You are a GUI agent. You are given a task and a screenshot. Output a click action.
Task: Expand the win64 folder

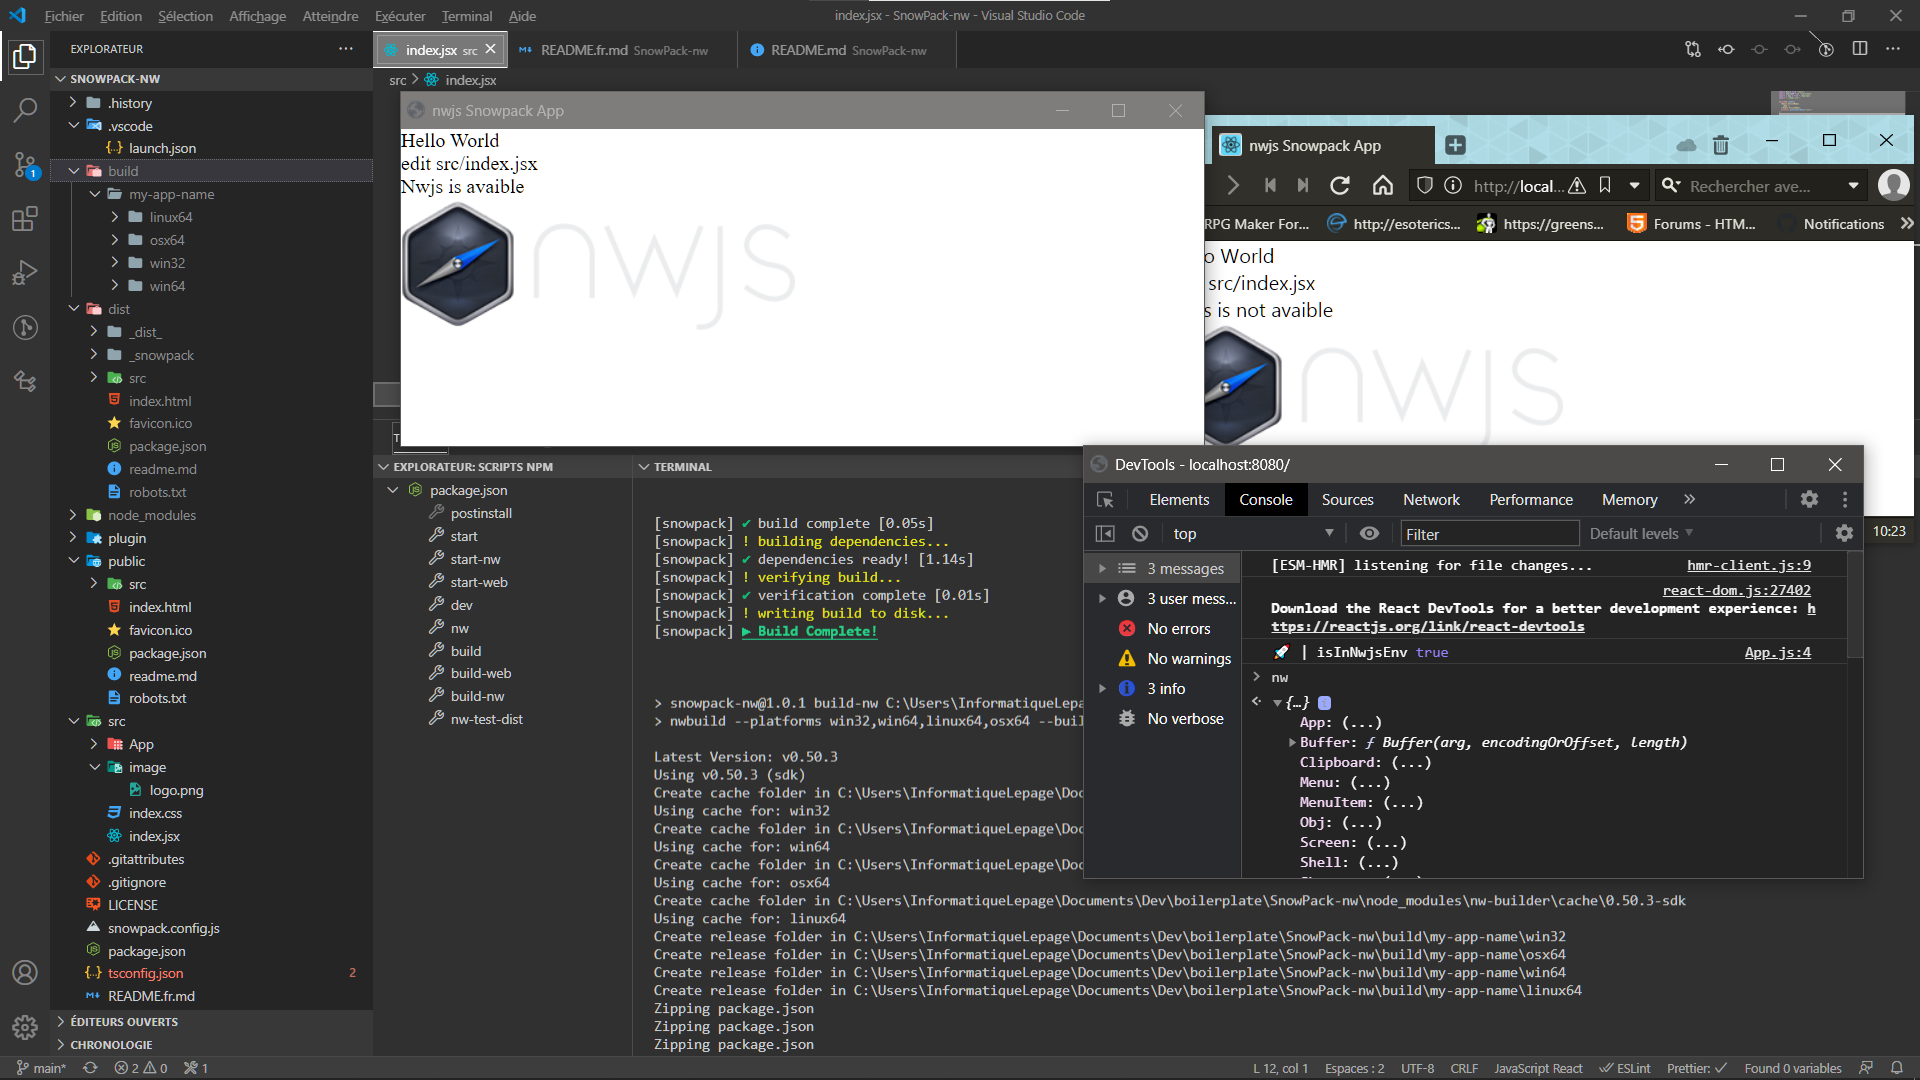(115, 286)
